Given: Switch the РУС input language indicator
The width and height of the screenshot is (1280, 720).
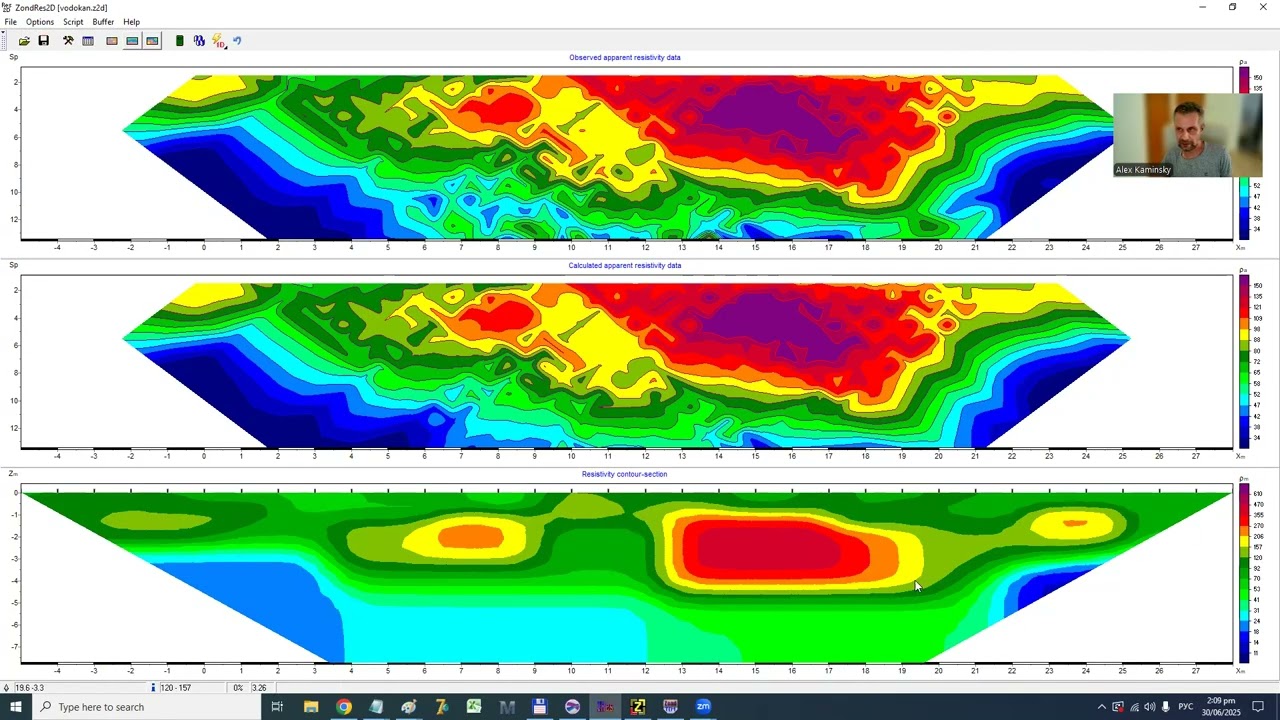Looking at the screenshot, I should point(1186,707).
